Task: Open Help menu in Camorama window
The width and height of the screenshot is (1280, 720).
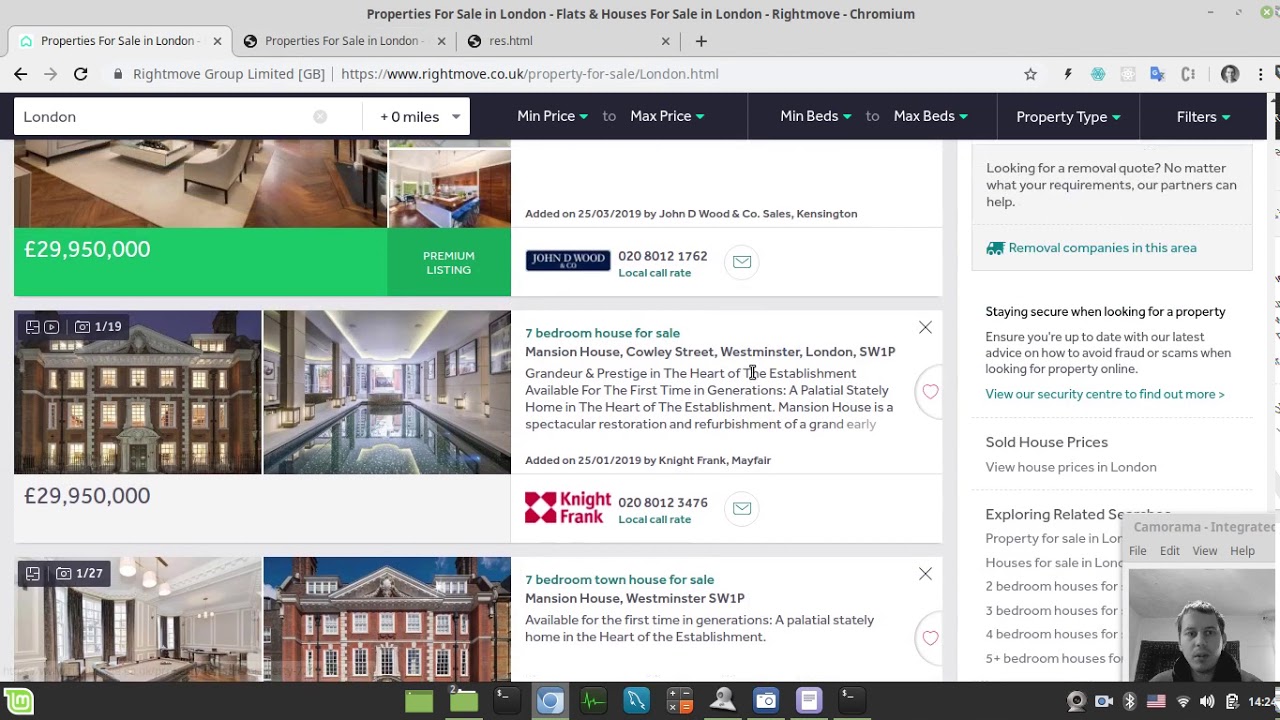Action: tap(1242, 551)
